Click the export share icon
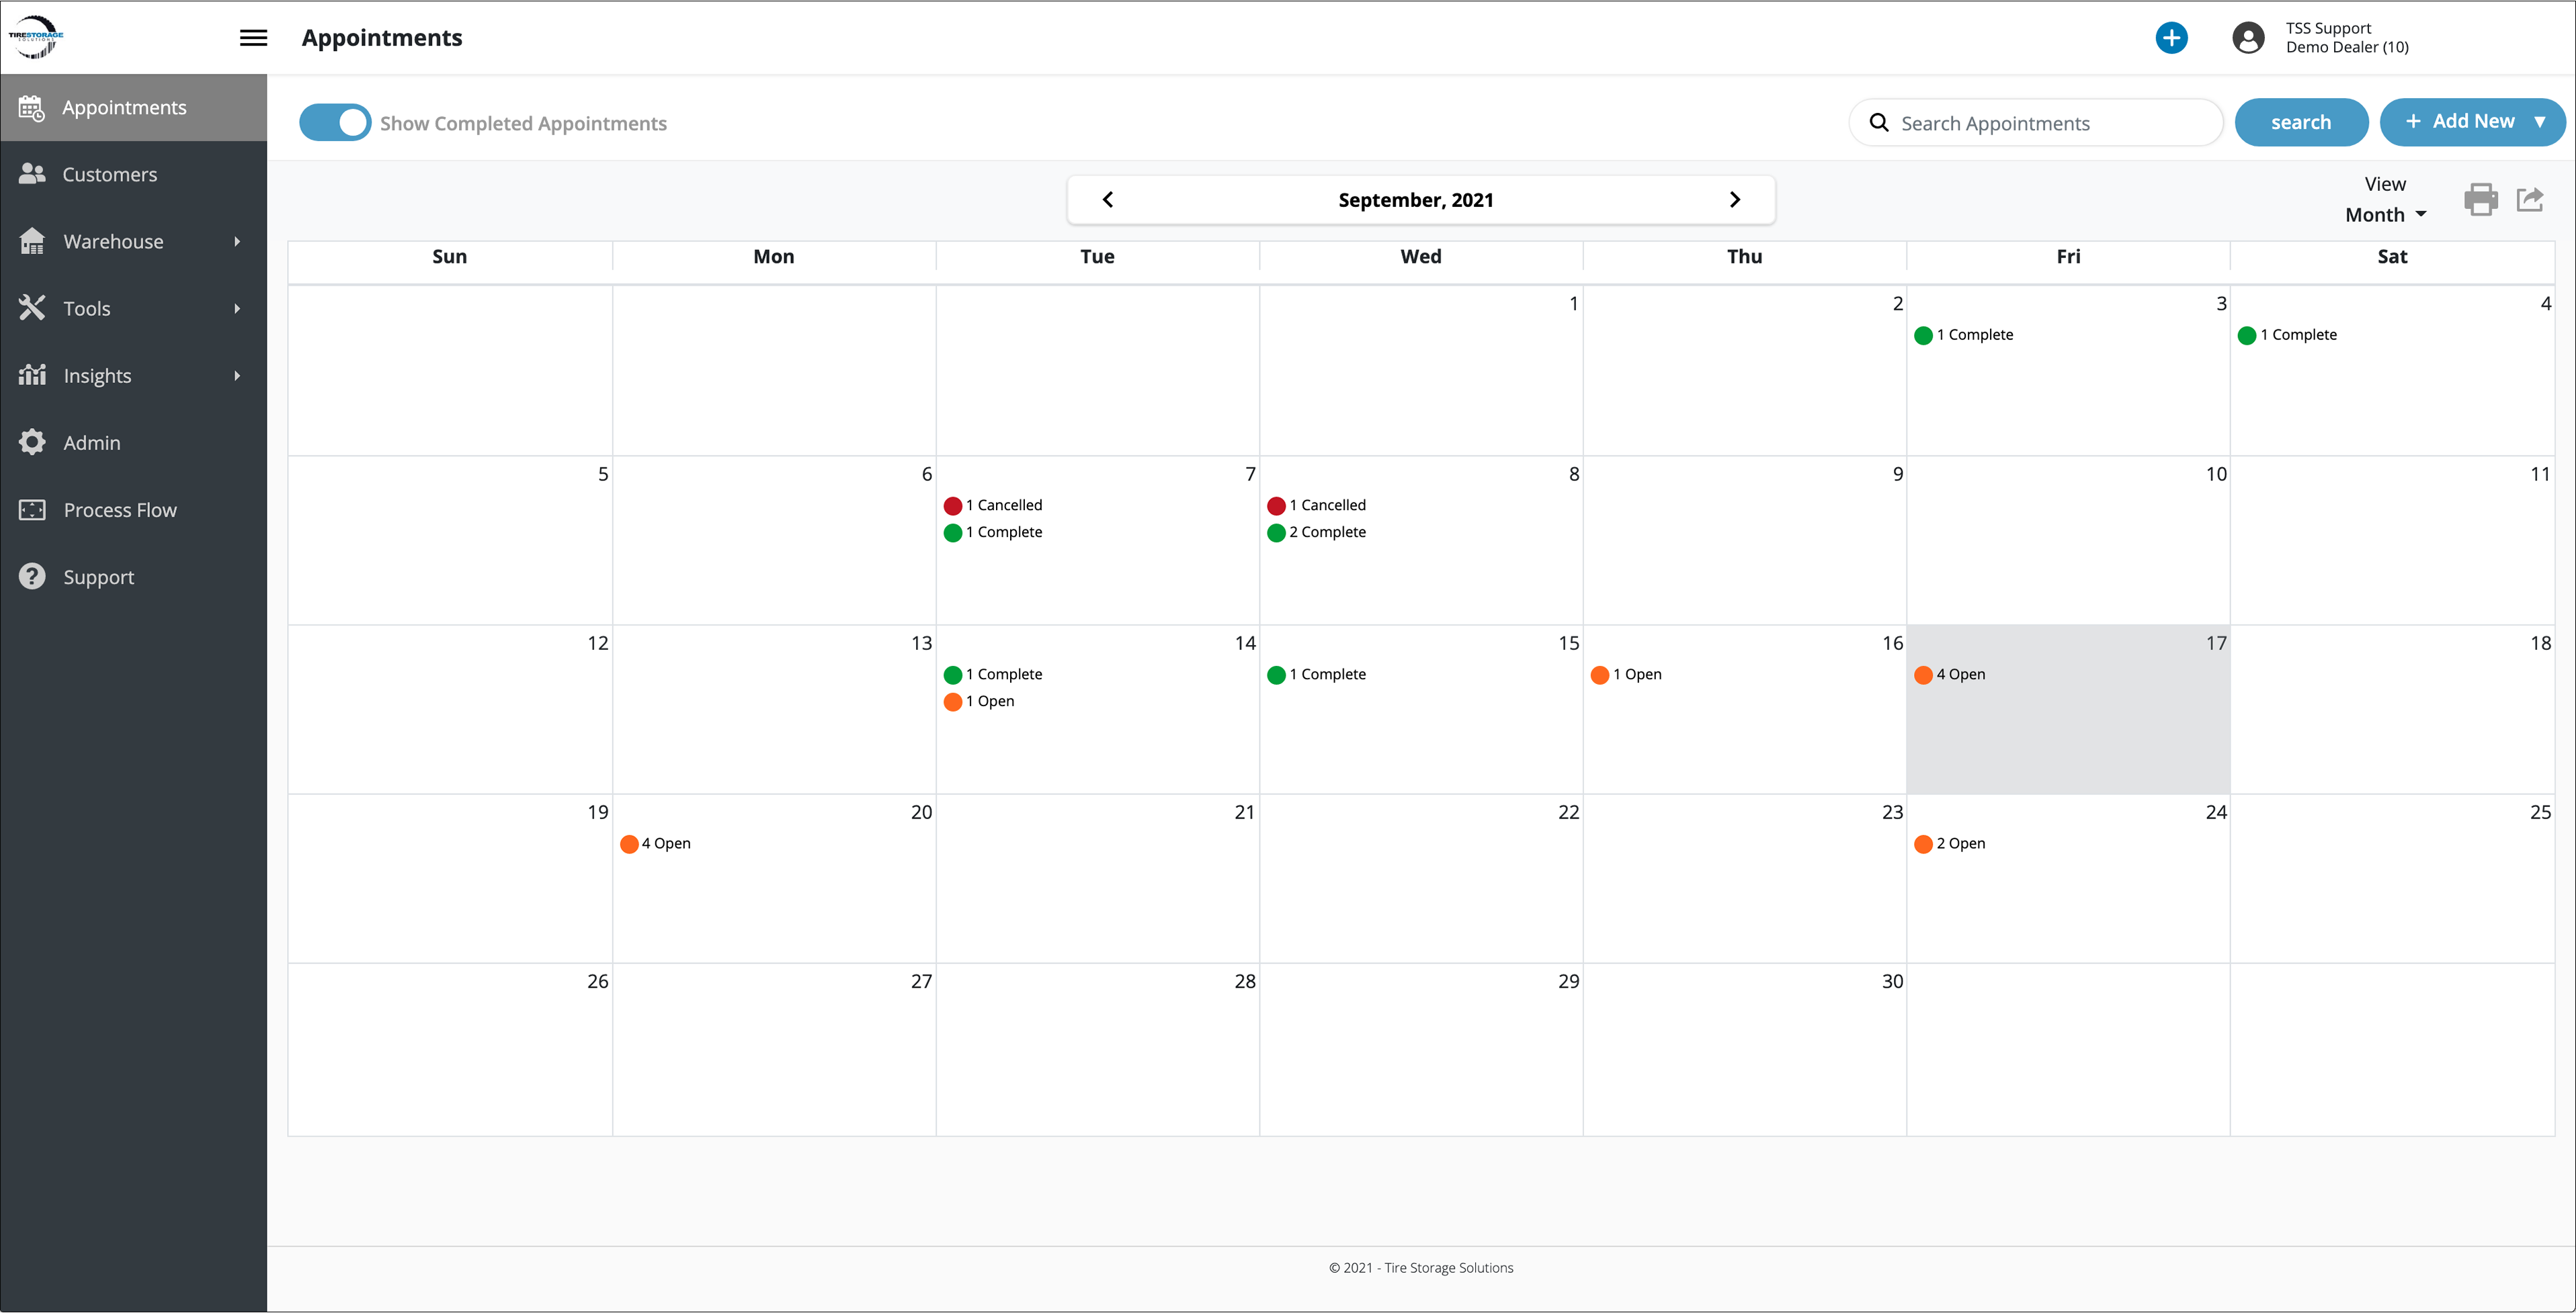 2530,199
